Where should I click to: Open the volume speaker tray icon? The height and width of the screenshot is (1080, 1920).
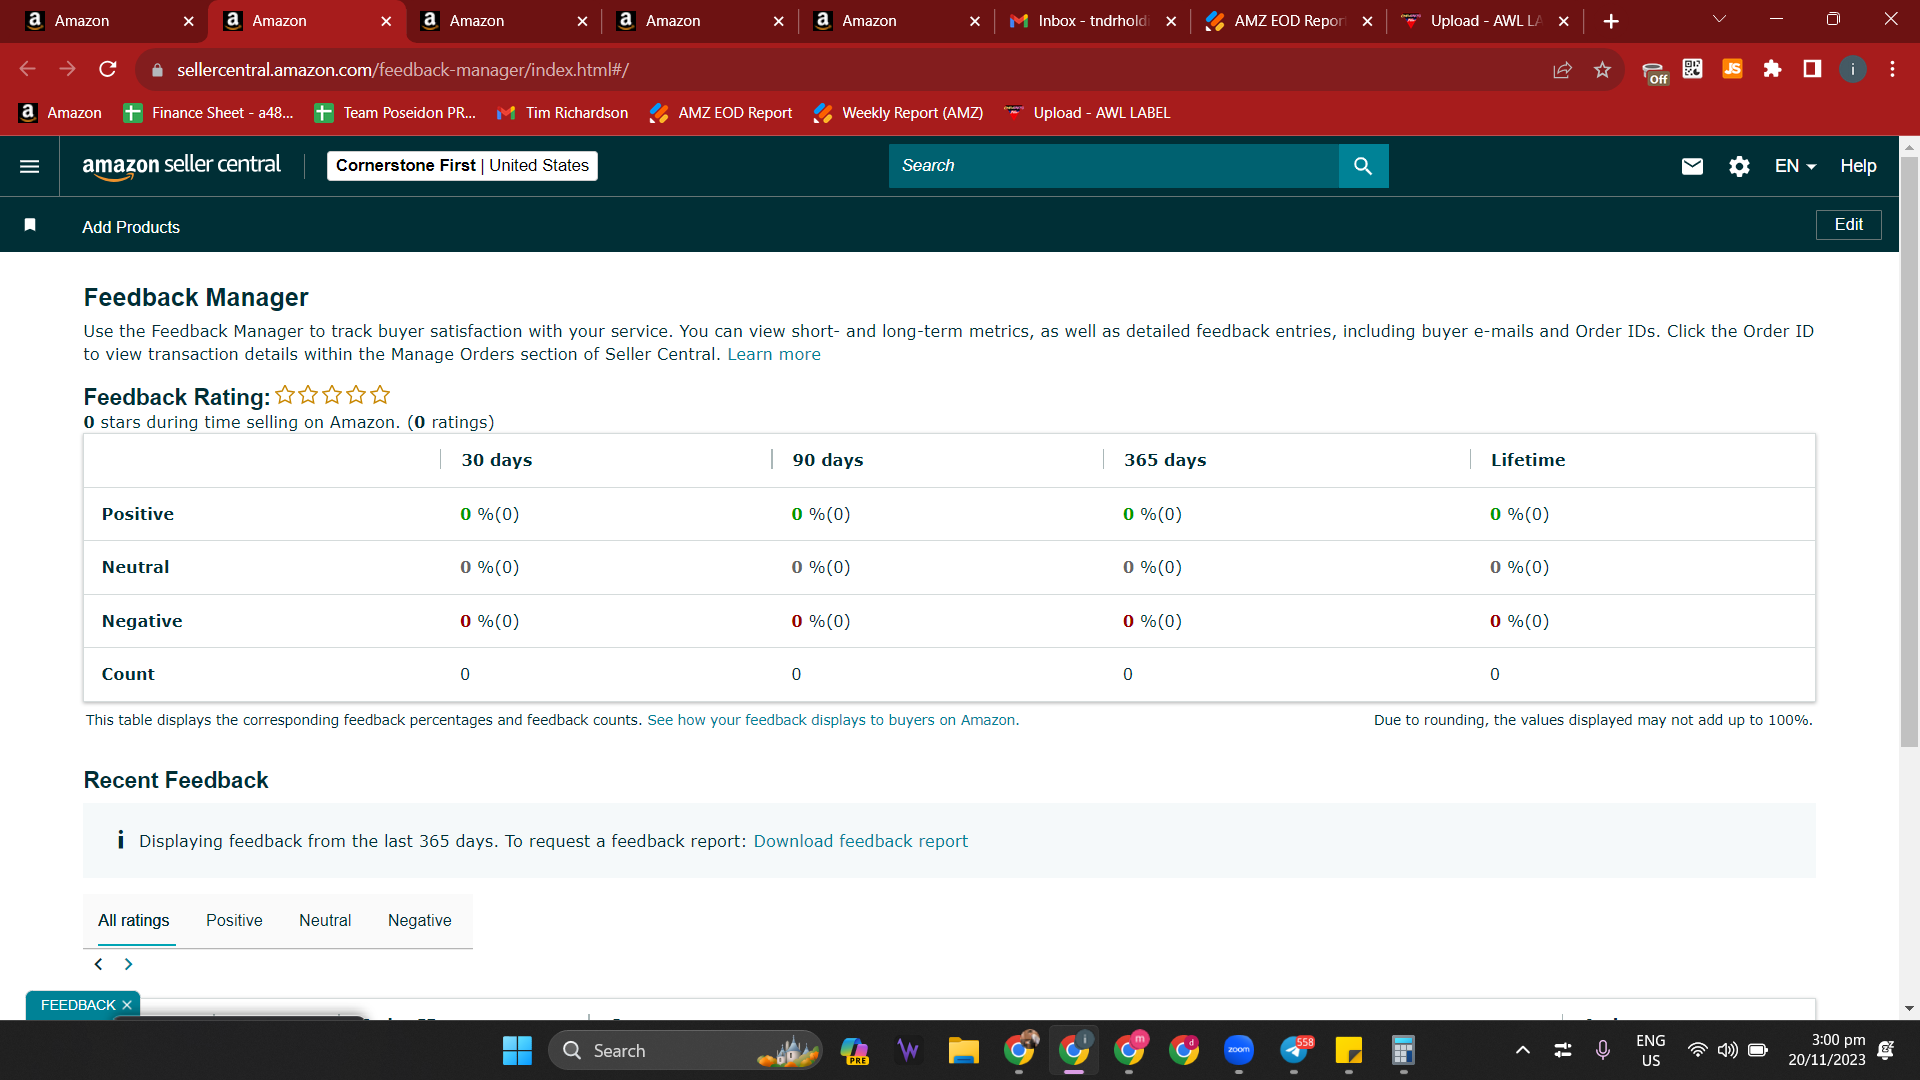1727,1050
